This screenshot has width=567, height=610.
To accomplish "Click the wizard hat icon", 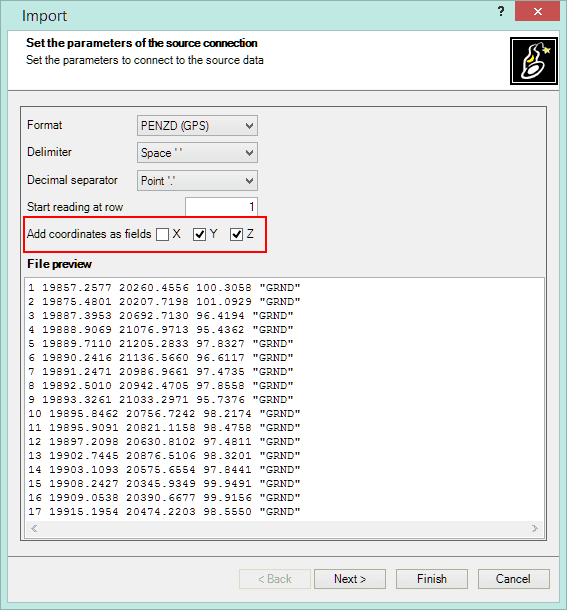I will [534, 61].
